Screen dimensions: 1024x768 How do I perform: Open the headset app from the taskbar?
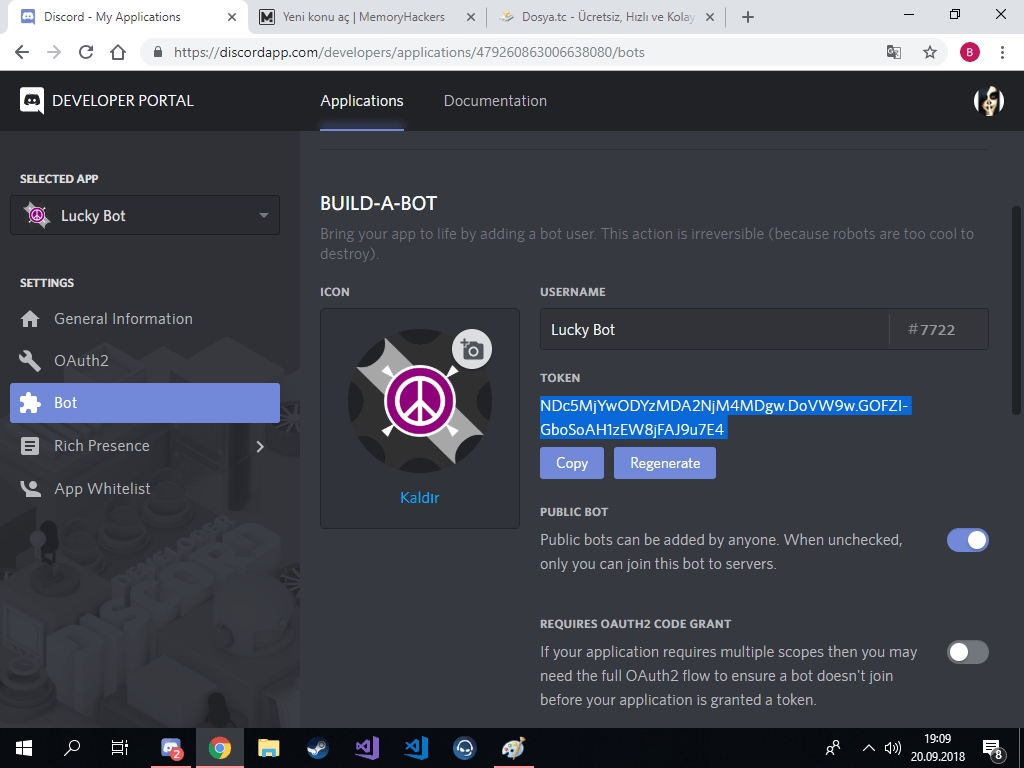pos(464,748)
